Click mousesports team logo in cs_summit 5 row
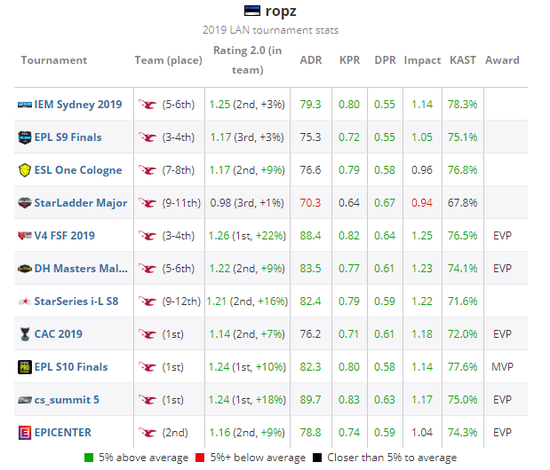This screenshot has height=470, width=550. pyautogui.click(x=147, y=400)
